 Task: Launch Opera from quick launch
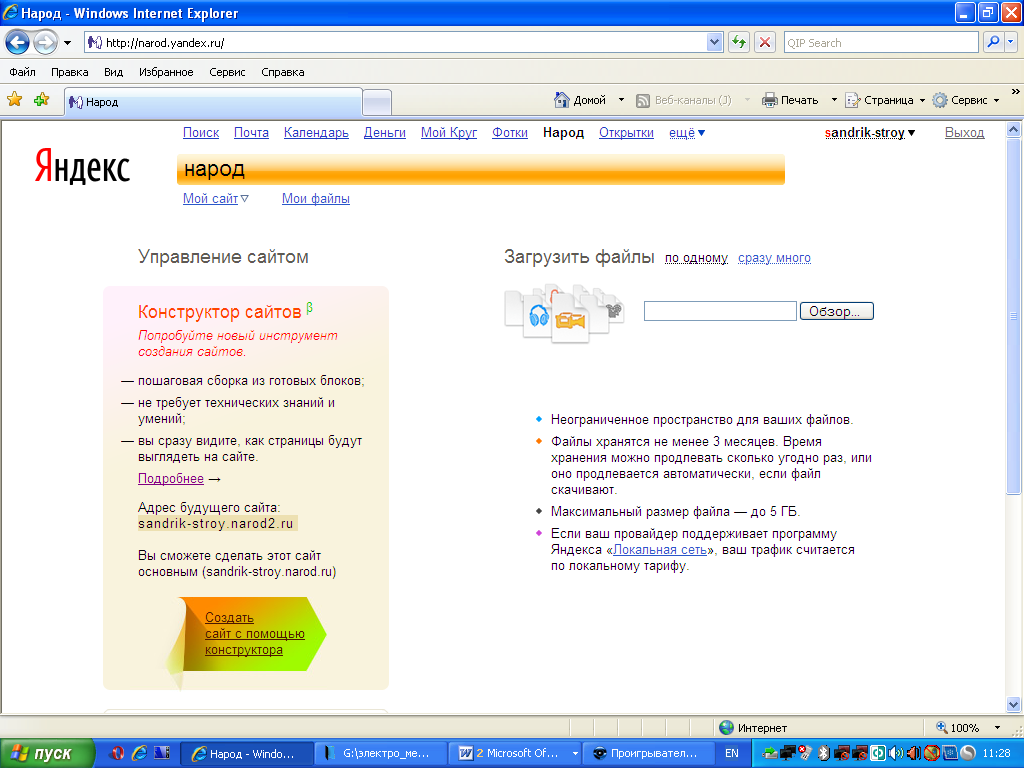[x=117, y=753]
